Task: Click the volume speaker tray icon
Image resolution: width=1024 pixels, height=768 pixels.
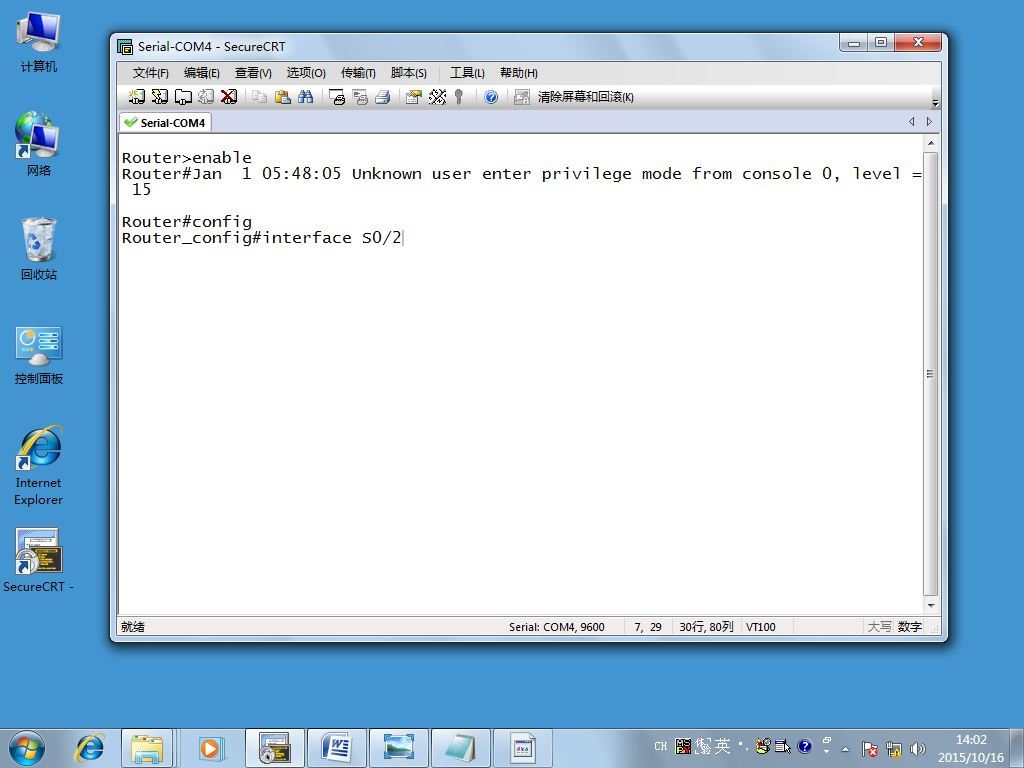Action: point(918,748)
